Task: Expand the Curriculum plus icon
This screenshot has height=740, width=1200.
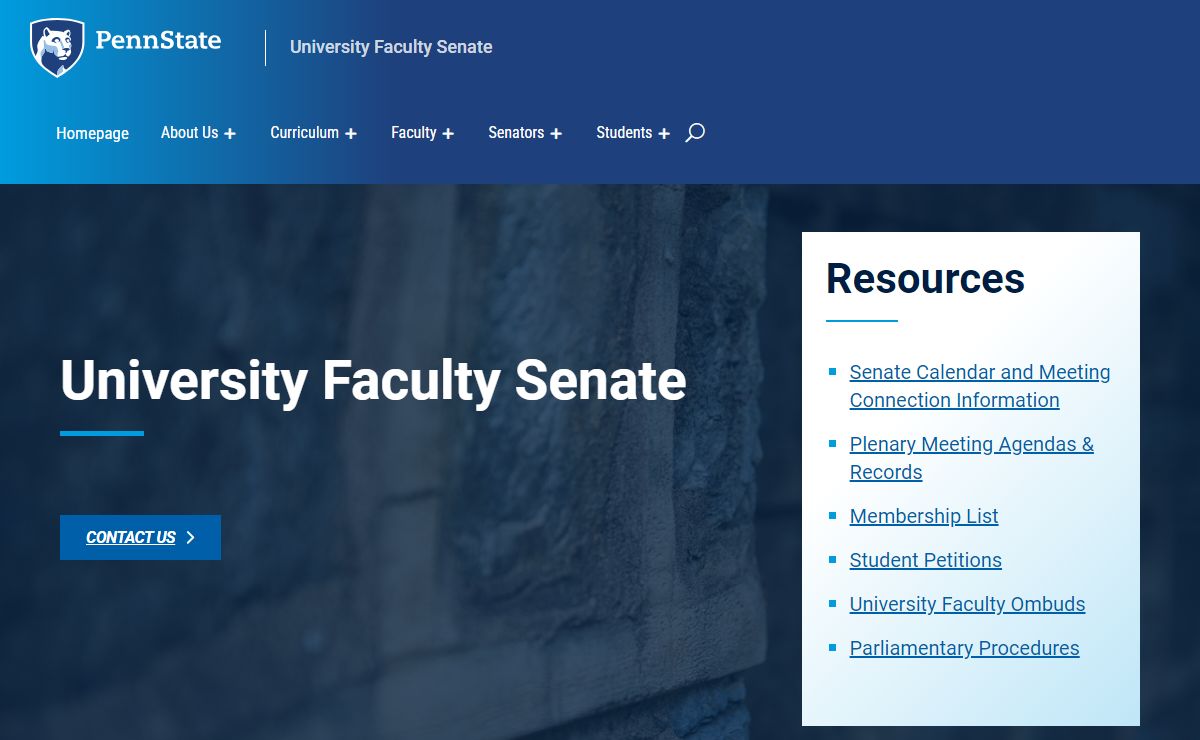Action: click(x=351, y=134)
